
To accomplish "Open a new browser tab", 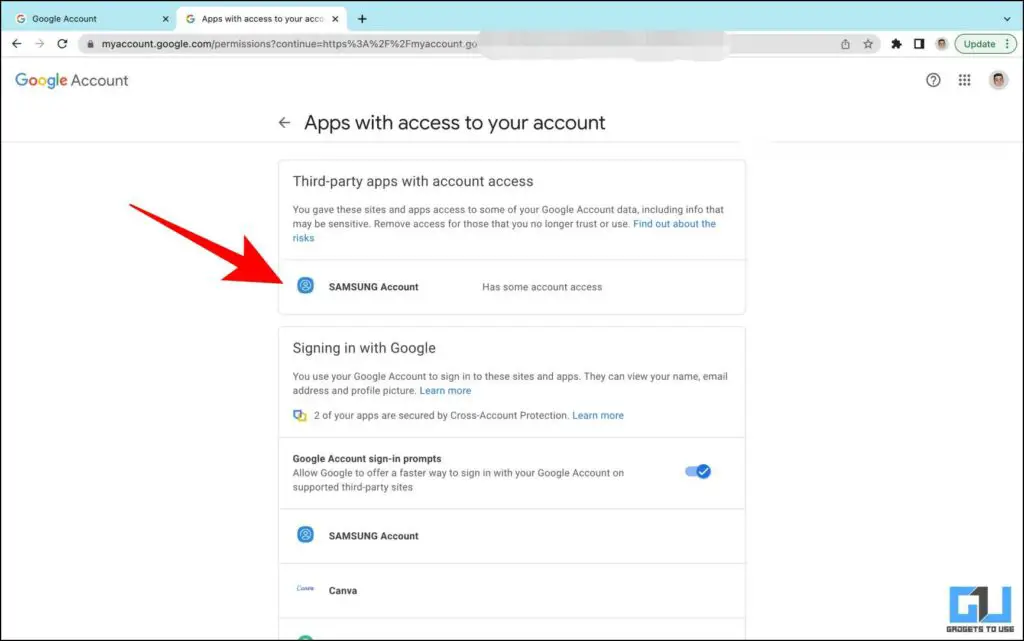I will click(362, 19).
